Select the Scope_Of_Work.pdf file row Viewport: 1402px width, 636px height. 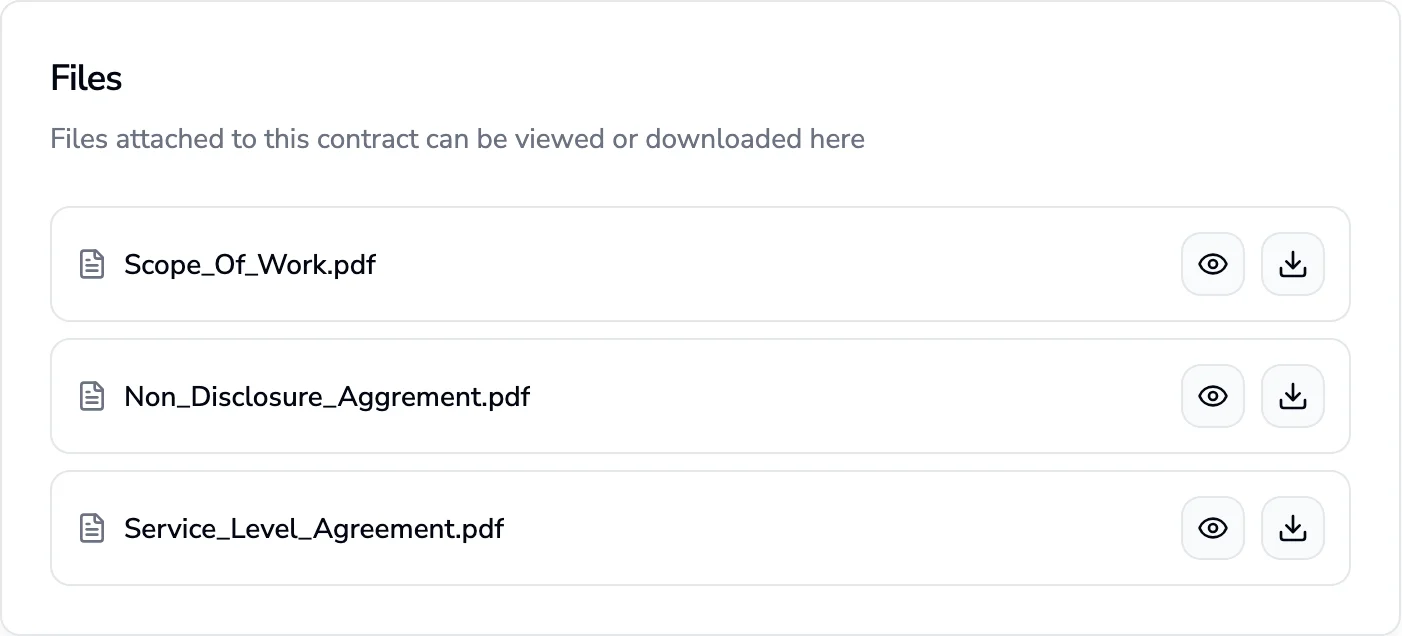(x=700, y=264)
